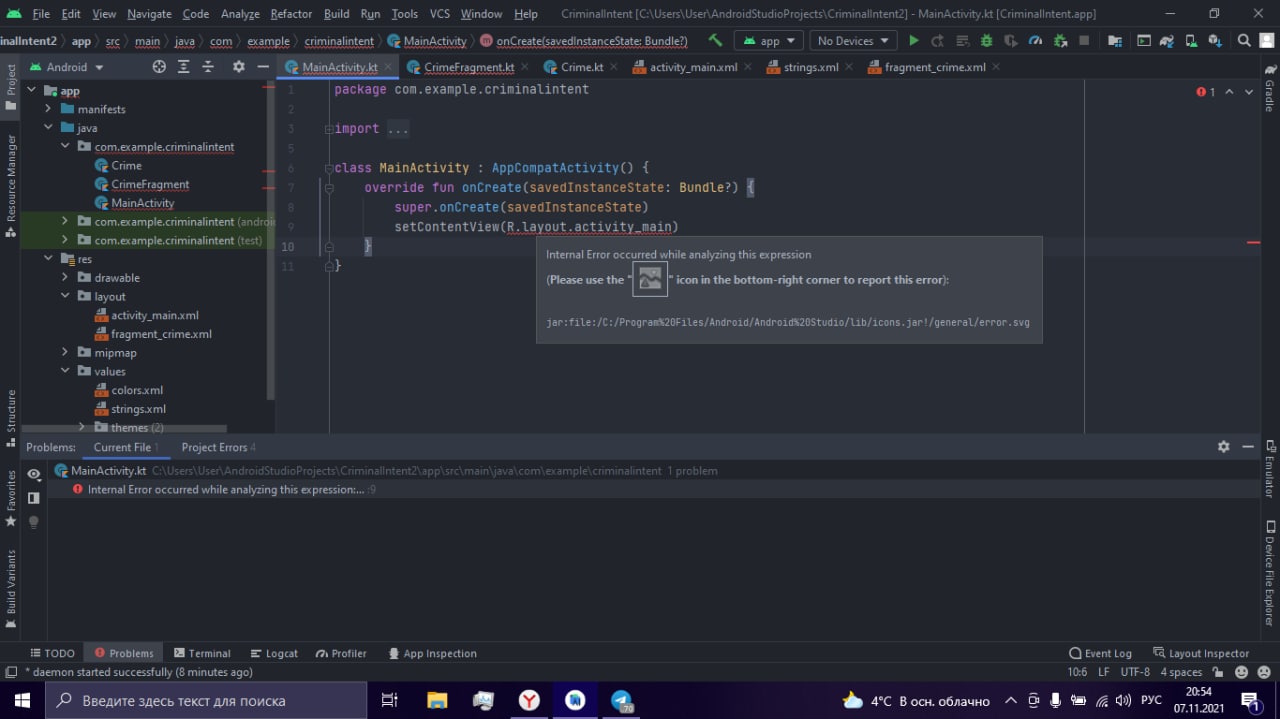1280x719 pixels.
Task: Open the No Devices selector dropdown
Action: pos(853,41)
